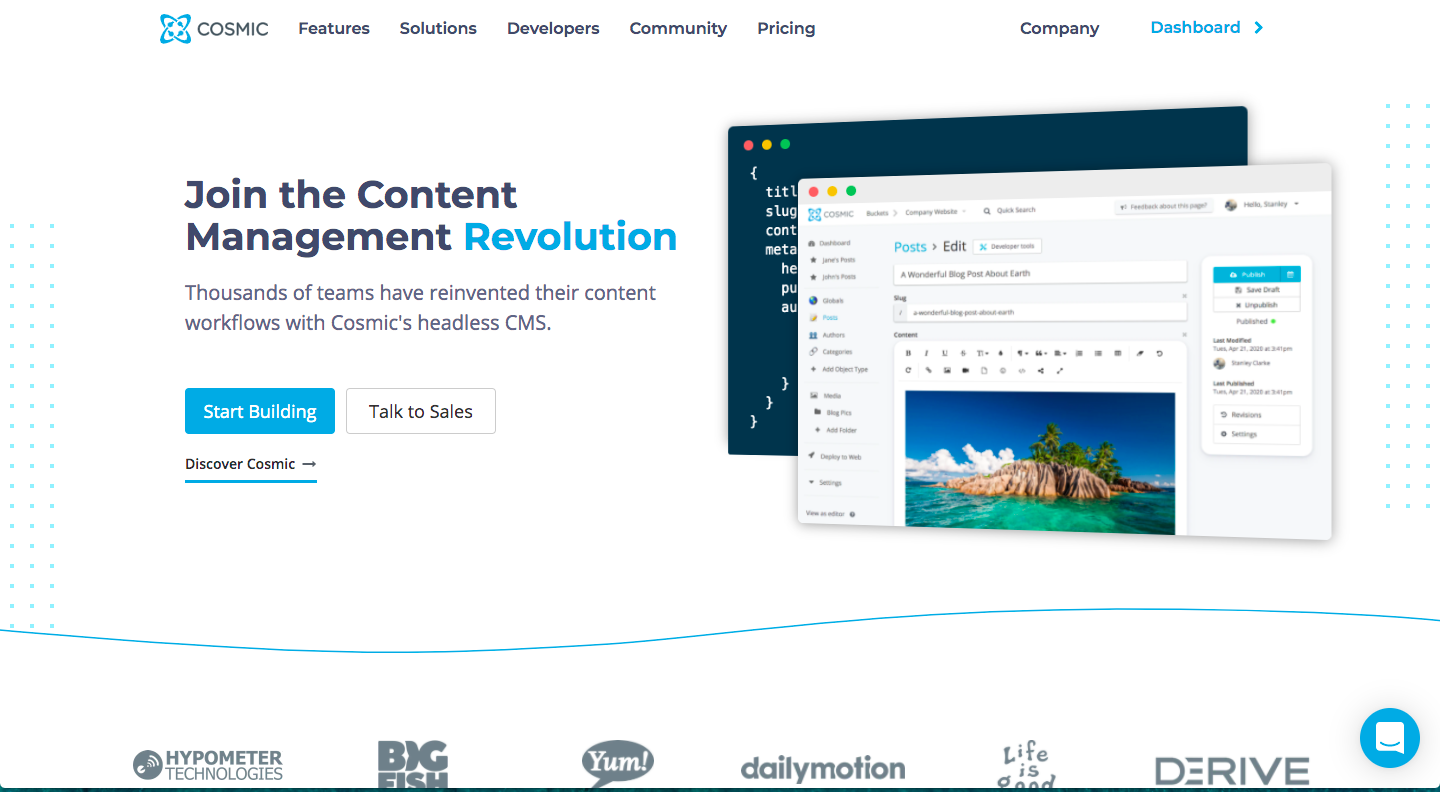Screen dimensions: 1440x792
Task: Open the Community menu
Action: (x=678, y=28)
